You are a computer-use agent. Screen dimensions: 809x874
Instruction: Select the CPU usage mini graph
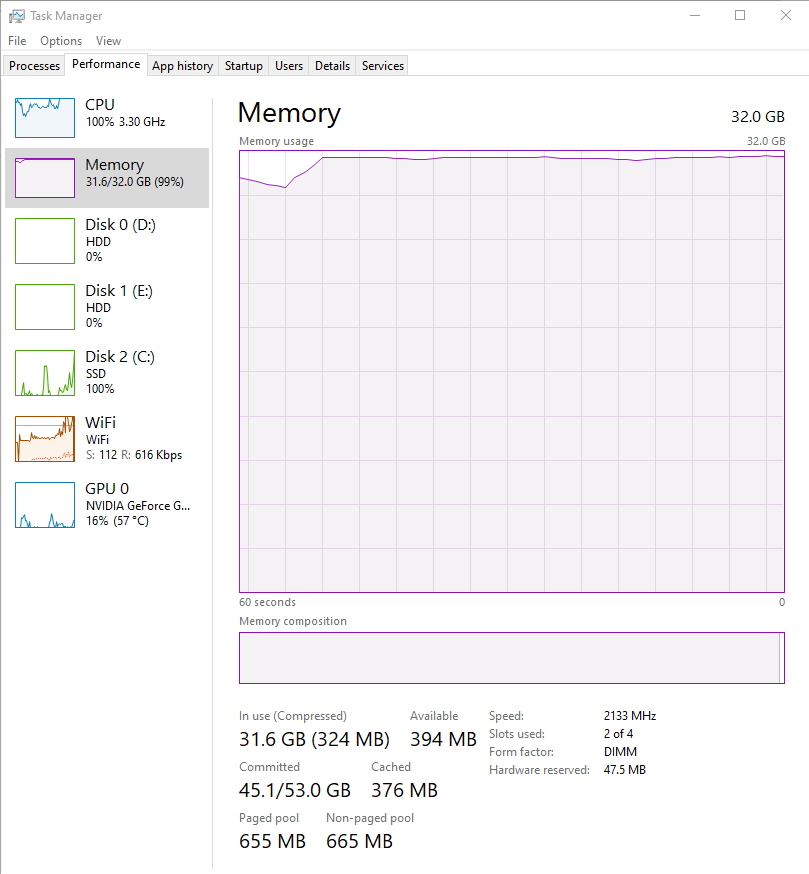(x=45, y=118)
